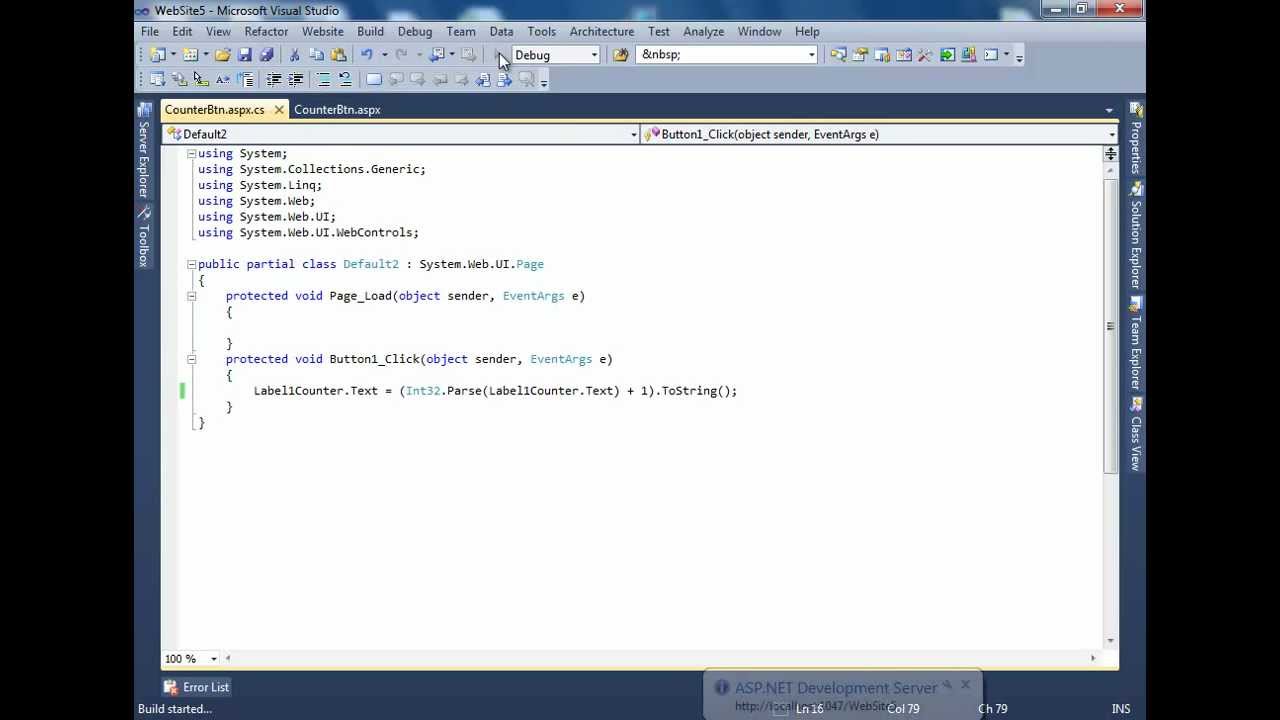Expand the Properties side tab
Viewport: 1280px width, 720px height.
(1136, 140)
